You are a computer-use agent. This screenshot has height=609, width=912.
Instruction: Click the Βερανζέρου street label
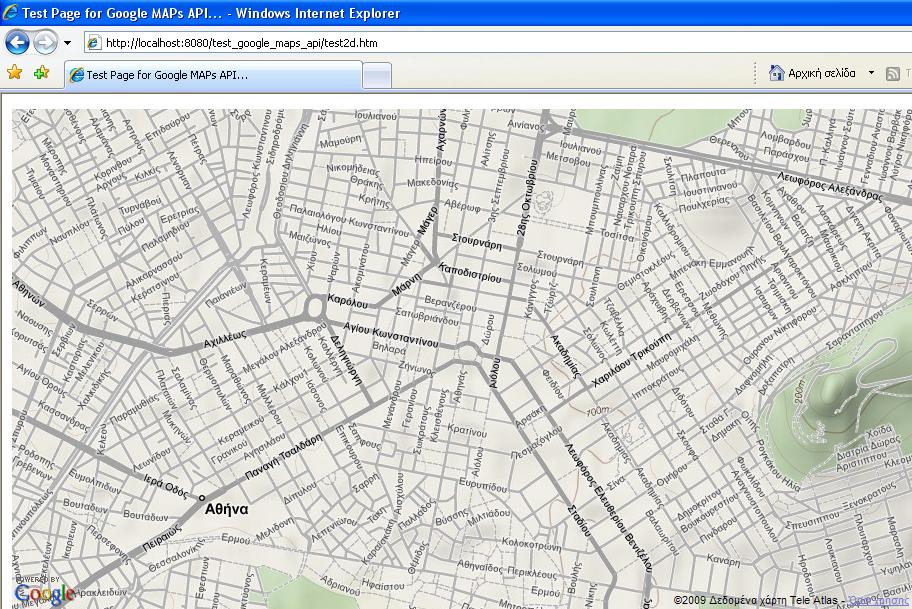coord(450,303)
